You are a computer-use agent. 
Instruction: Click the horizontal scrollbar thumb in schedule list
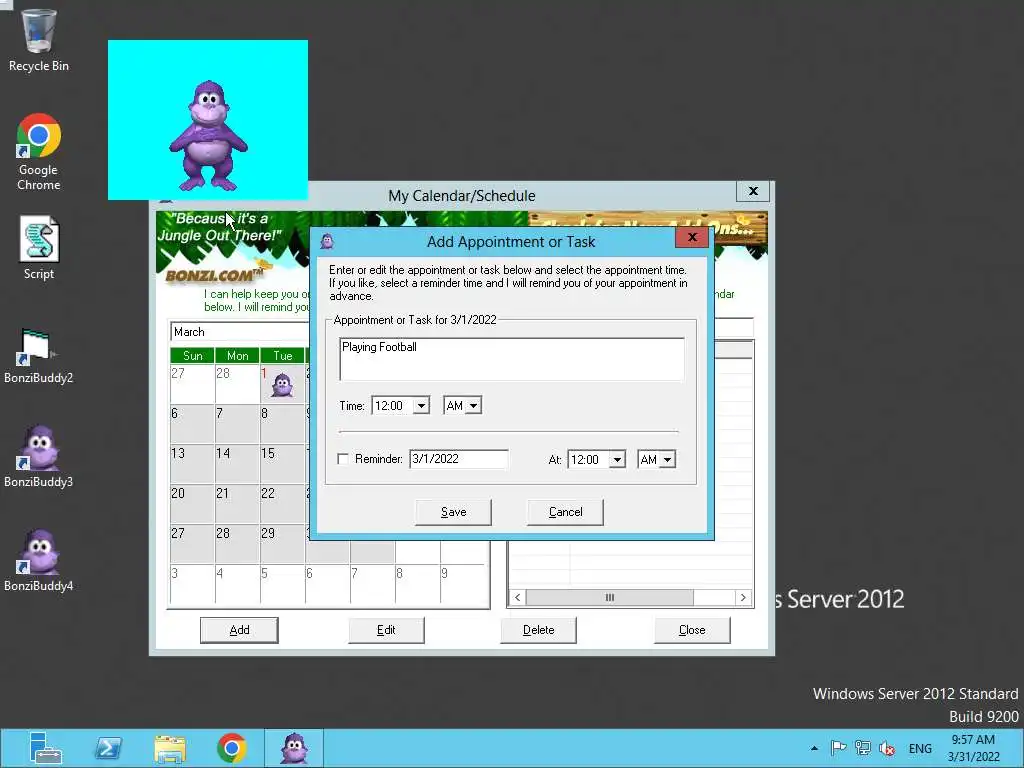tap(609, 598)
